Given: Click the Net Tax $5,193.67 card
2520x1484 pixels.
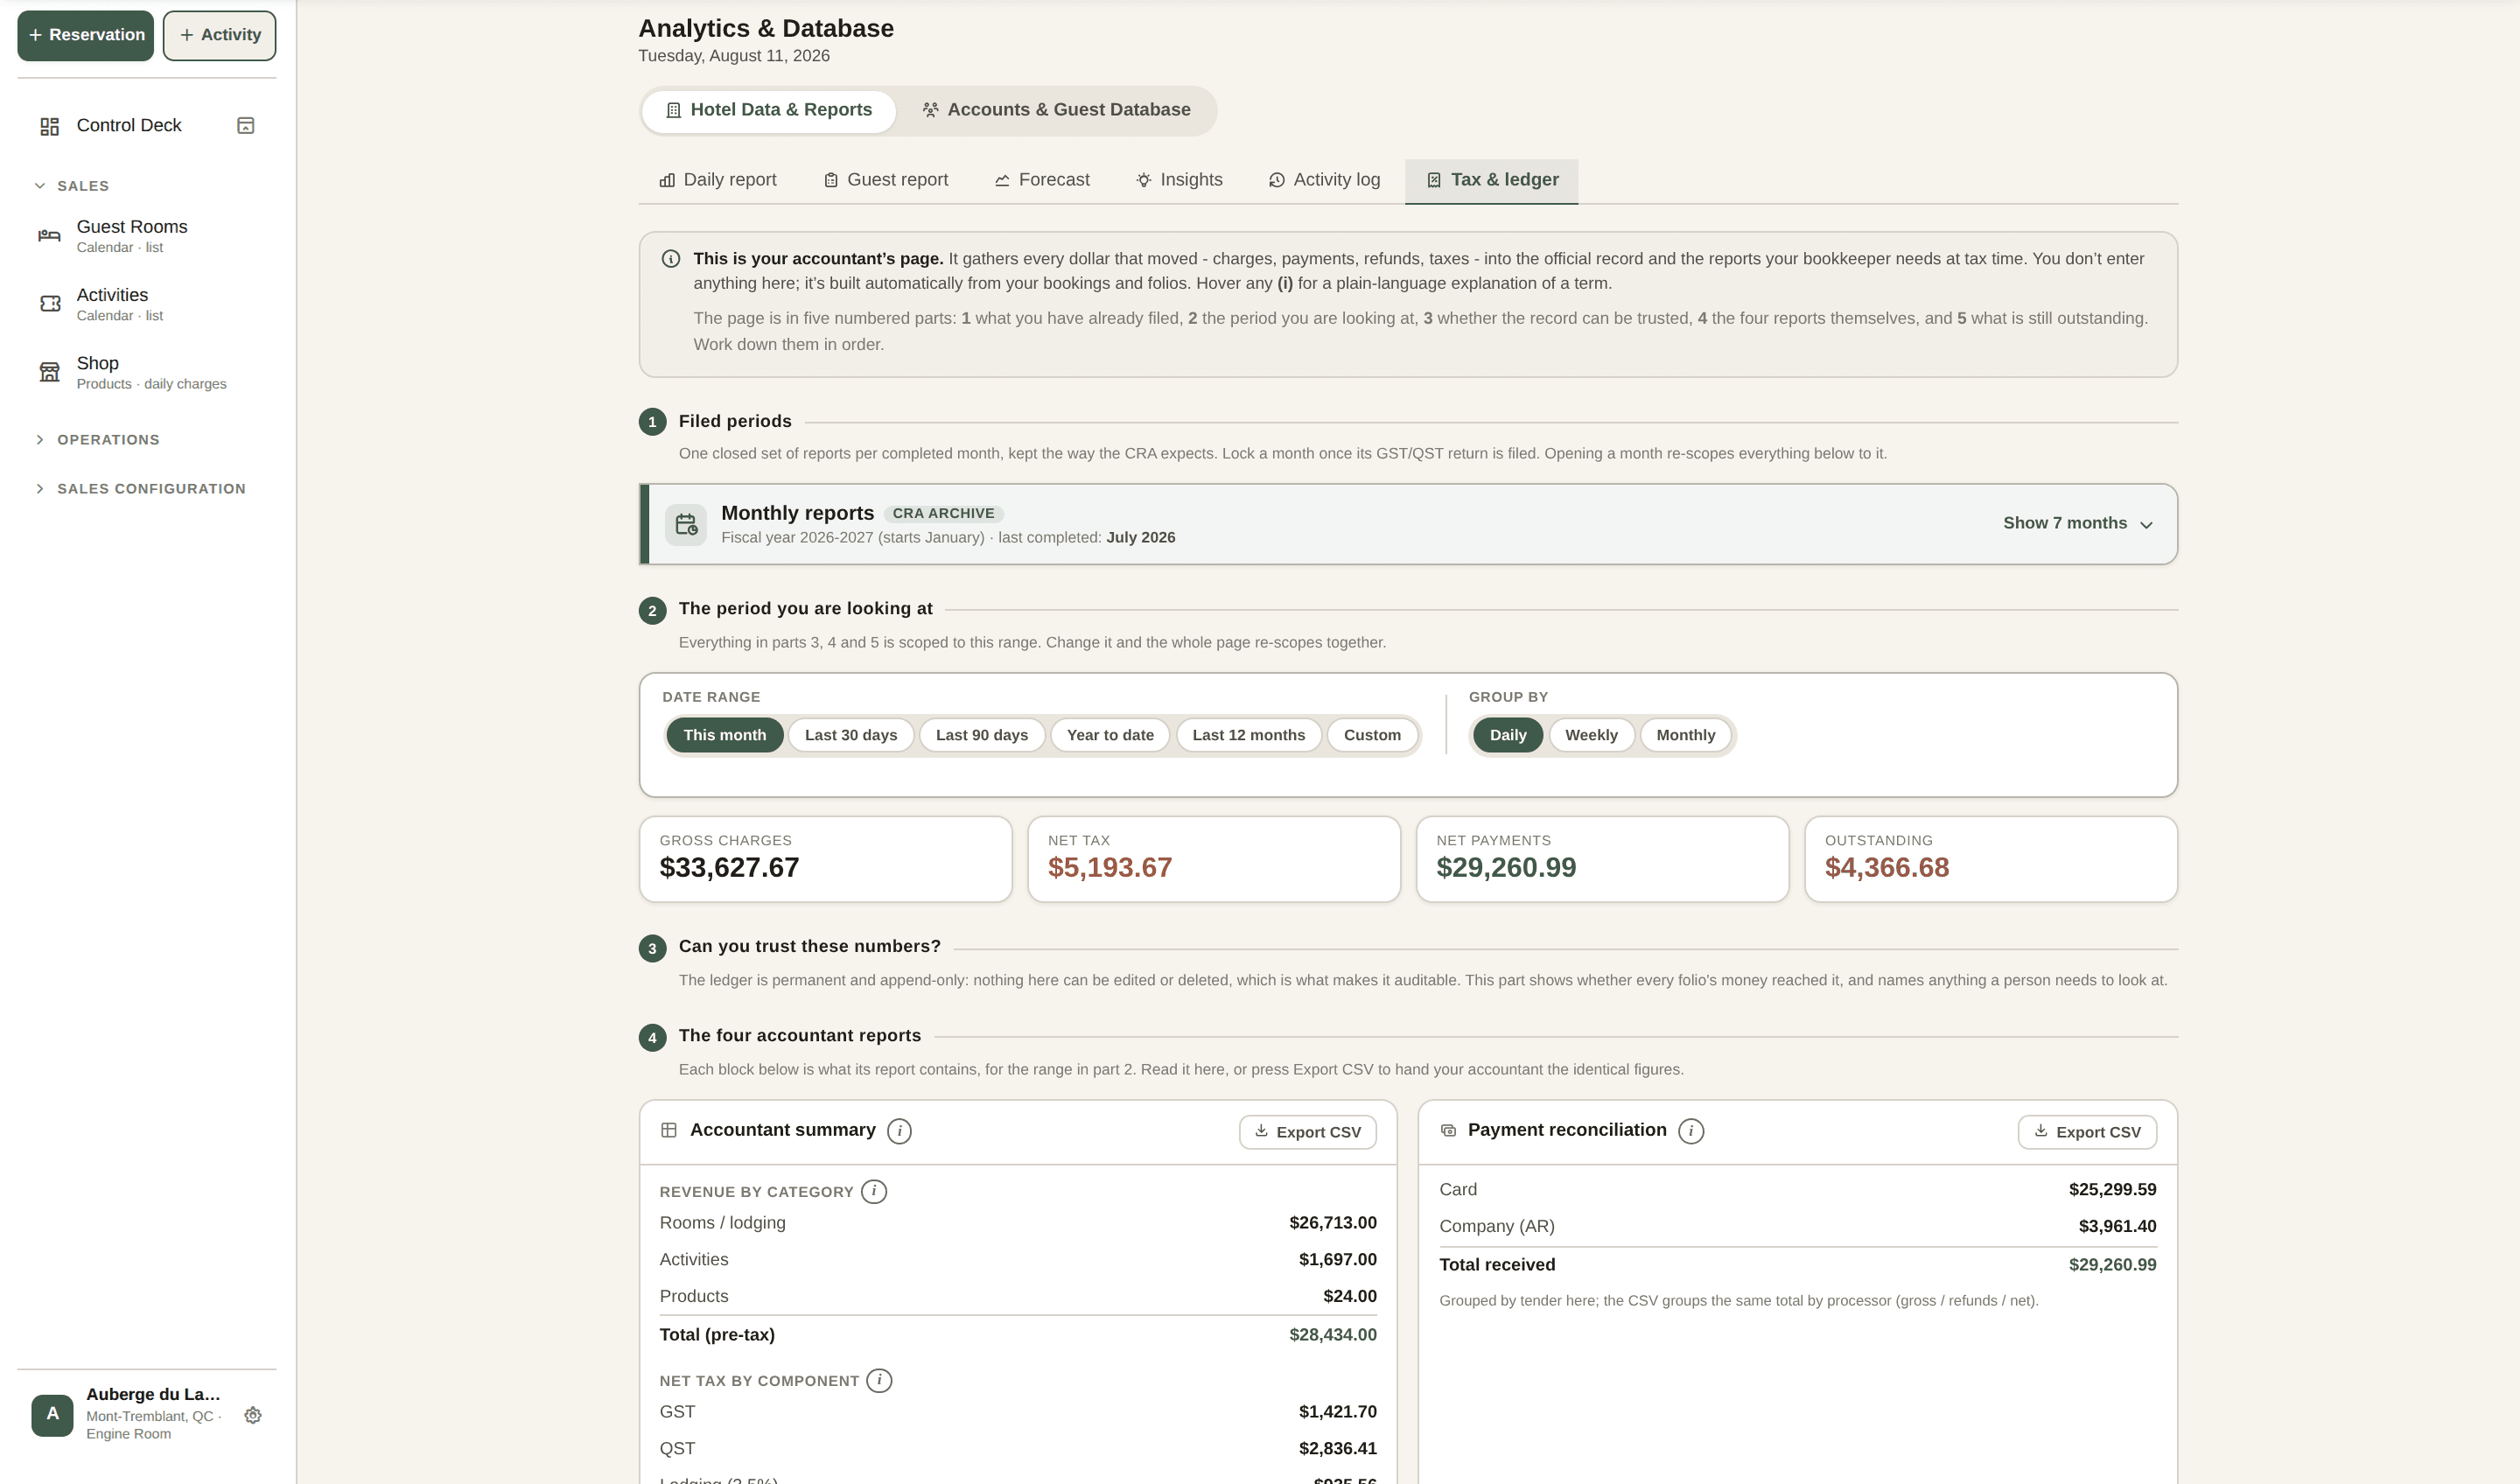Looking at the screenshot, I should [1214, 859].
